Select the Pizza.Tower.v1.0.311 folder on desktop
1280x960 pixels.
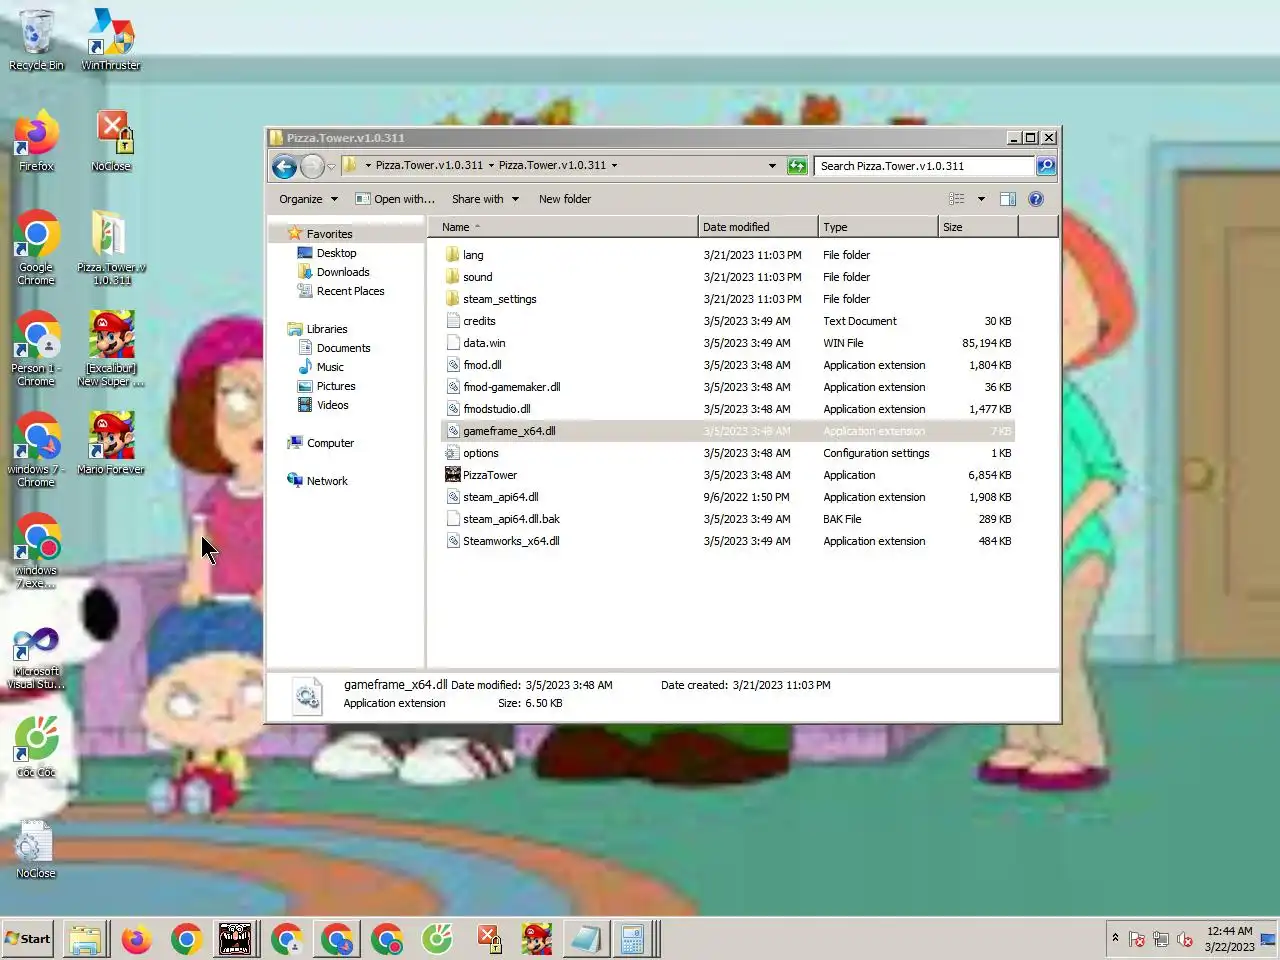111,248
